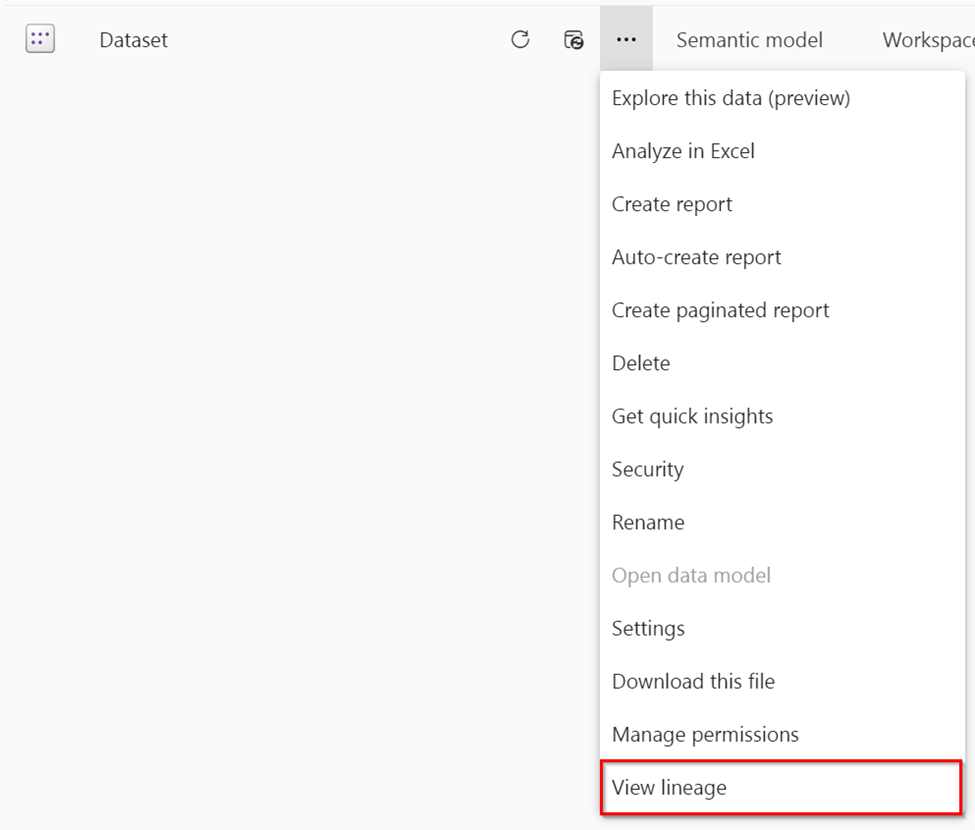
Task: Click the Schedule refresh icon
Action: (574, 40)
